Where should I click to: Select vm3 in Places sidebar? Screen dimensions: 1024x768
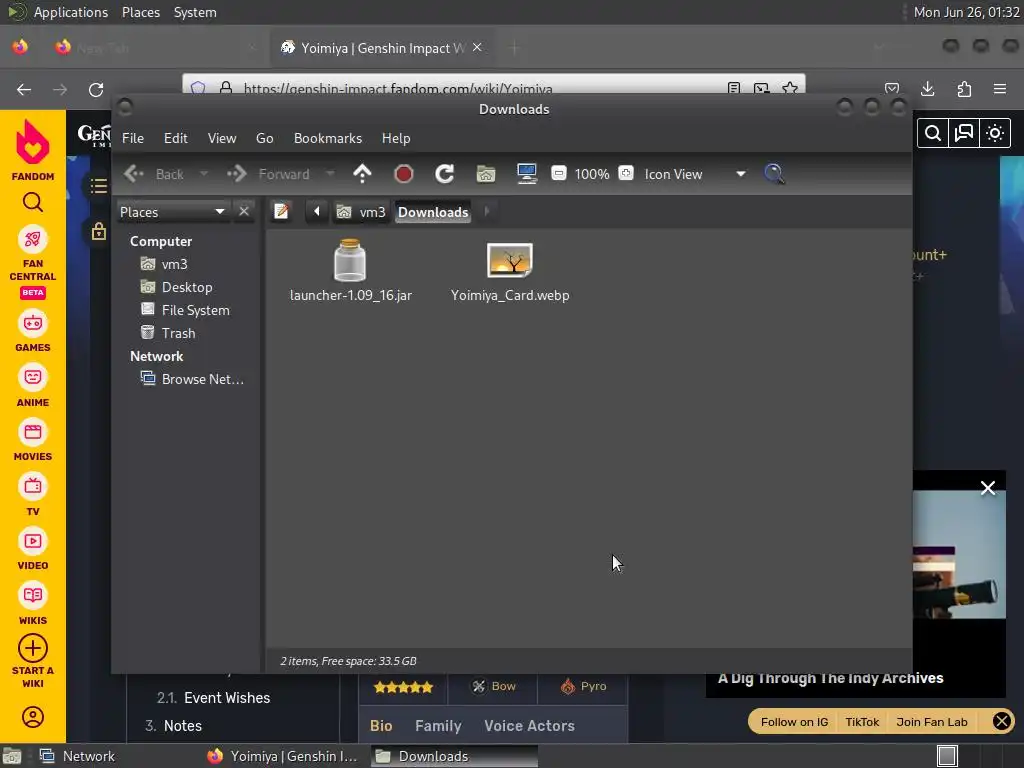coord(164,264)
